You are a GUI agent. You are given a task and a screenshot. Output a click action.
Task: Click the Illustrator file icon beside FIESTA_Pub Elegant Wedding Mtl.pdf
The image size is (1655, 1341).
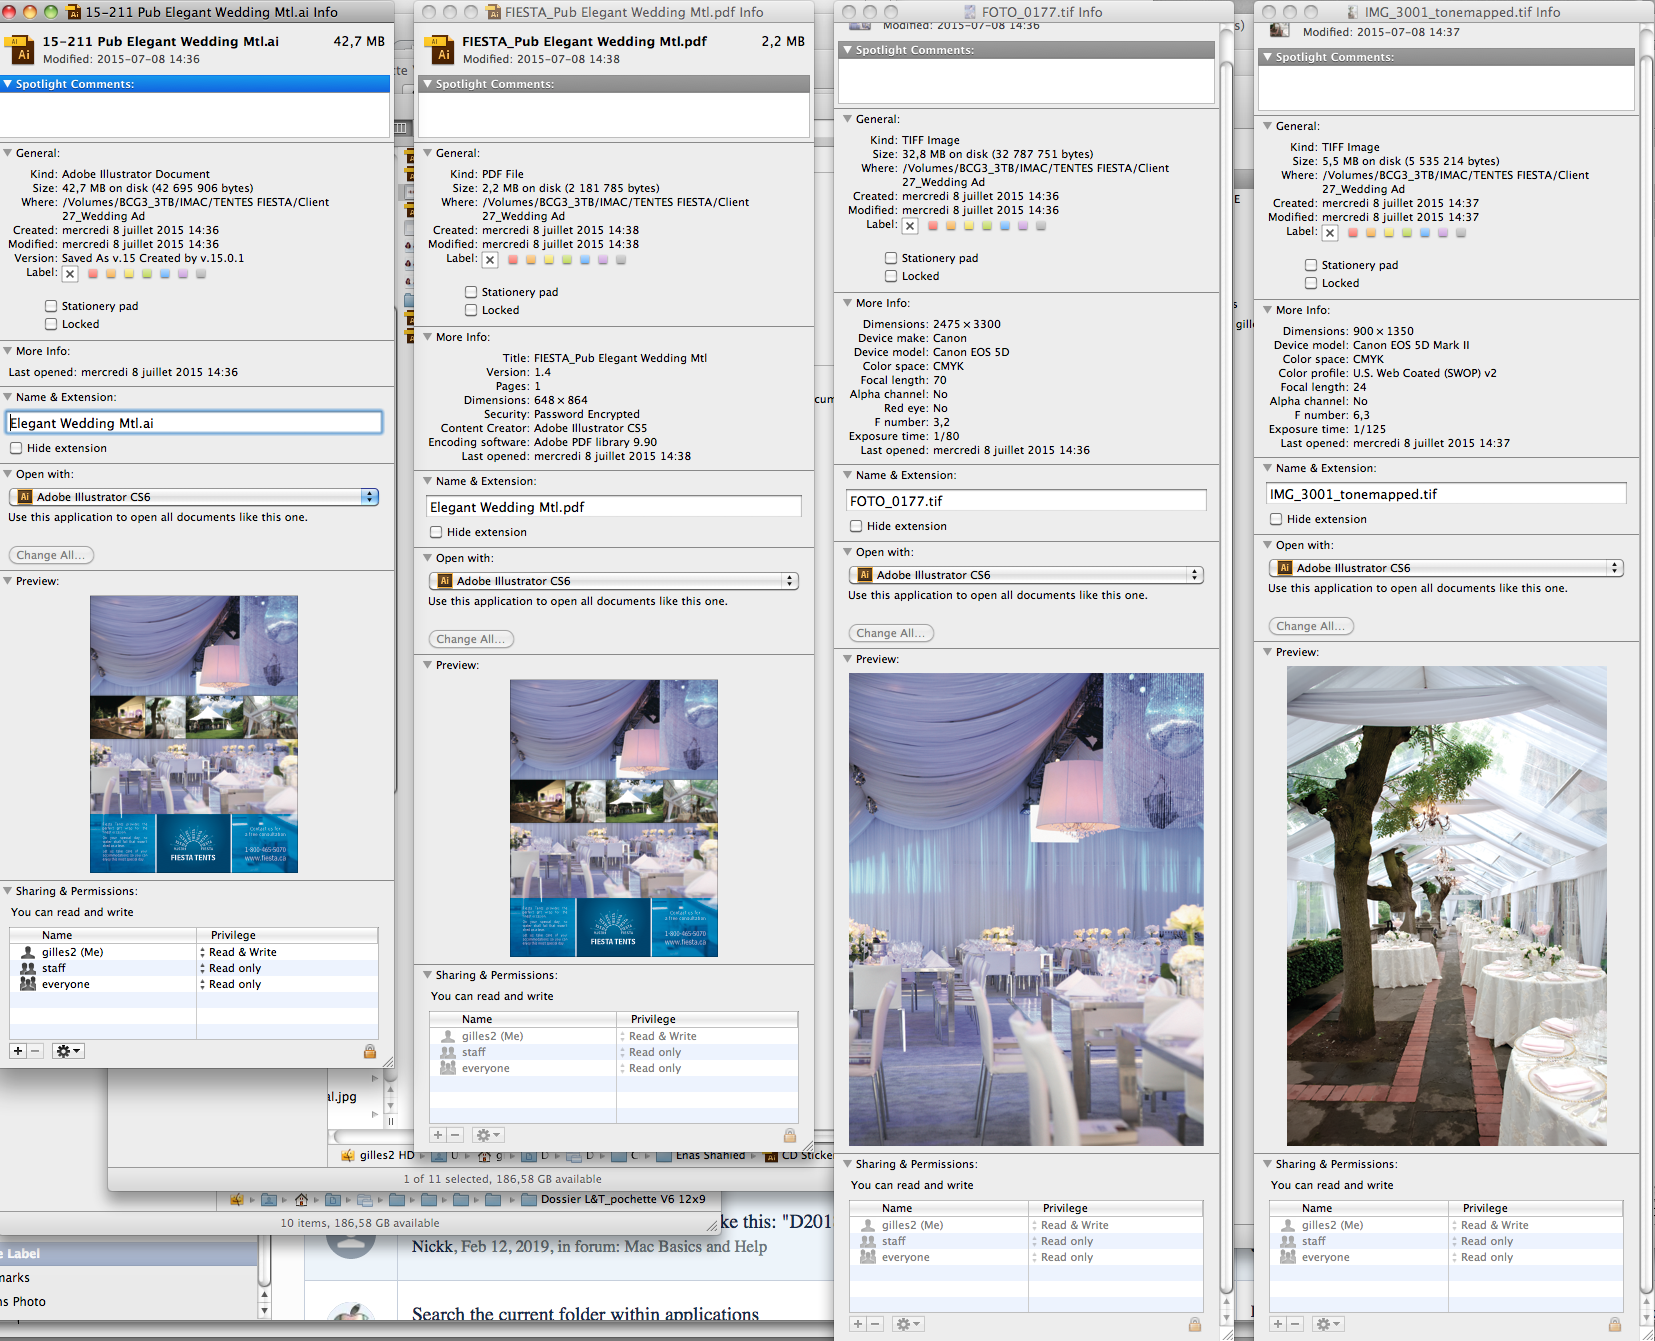439,50
